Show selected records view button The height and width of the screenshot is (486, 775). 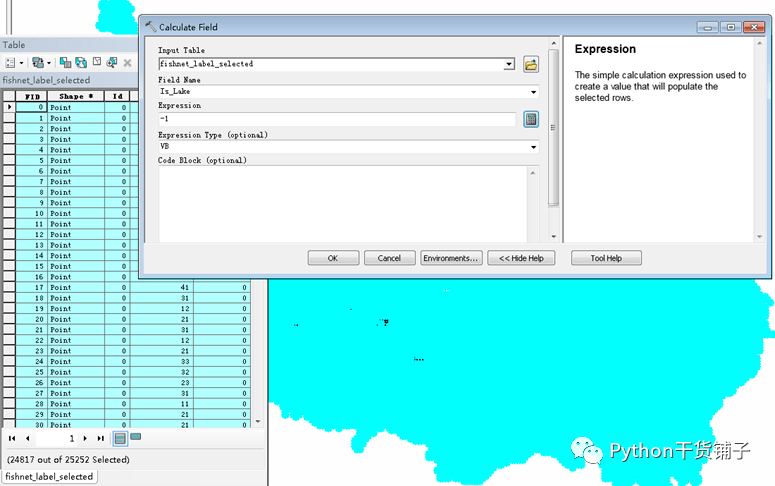(x=135, y=437)
